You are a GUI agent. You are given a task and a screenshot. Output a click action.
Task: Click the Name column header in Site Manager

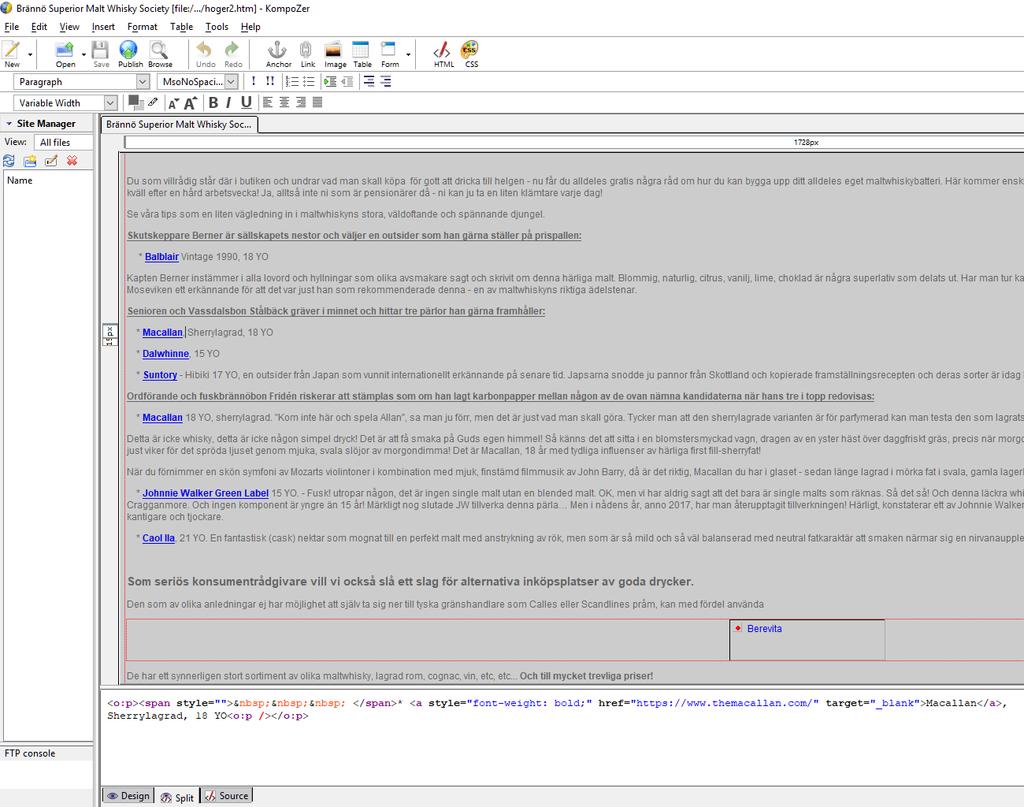pyautogui.click(x=48, y=180)
